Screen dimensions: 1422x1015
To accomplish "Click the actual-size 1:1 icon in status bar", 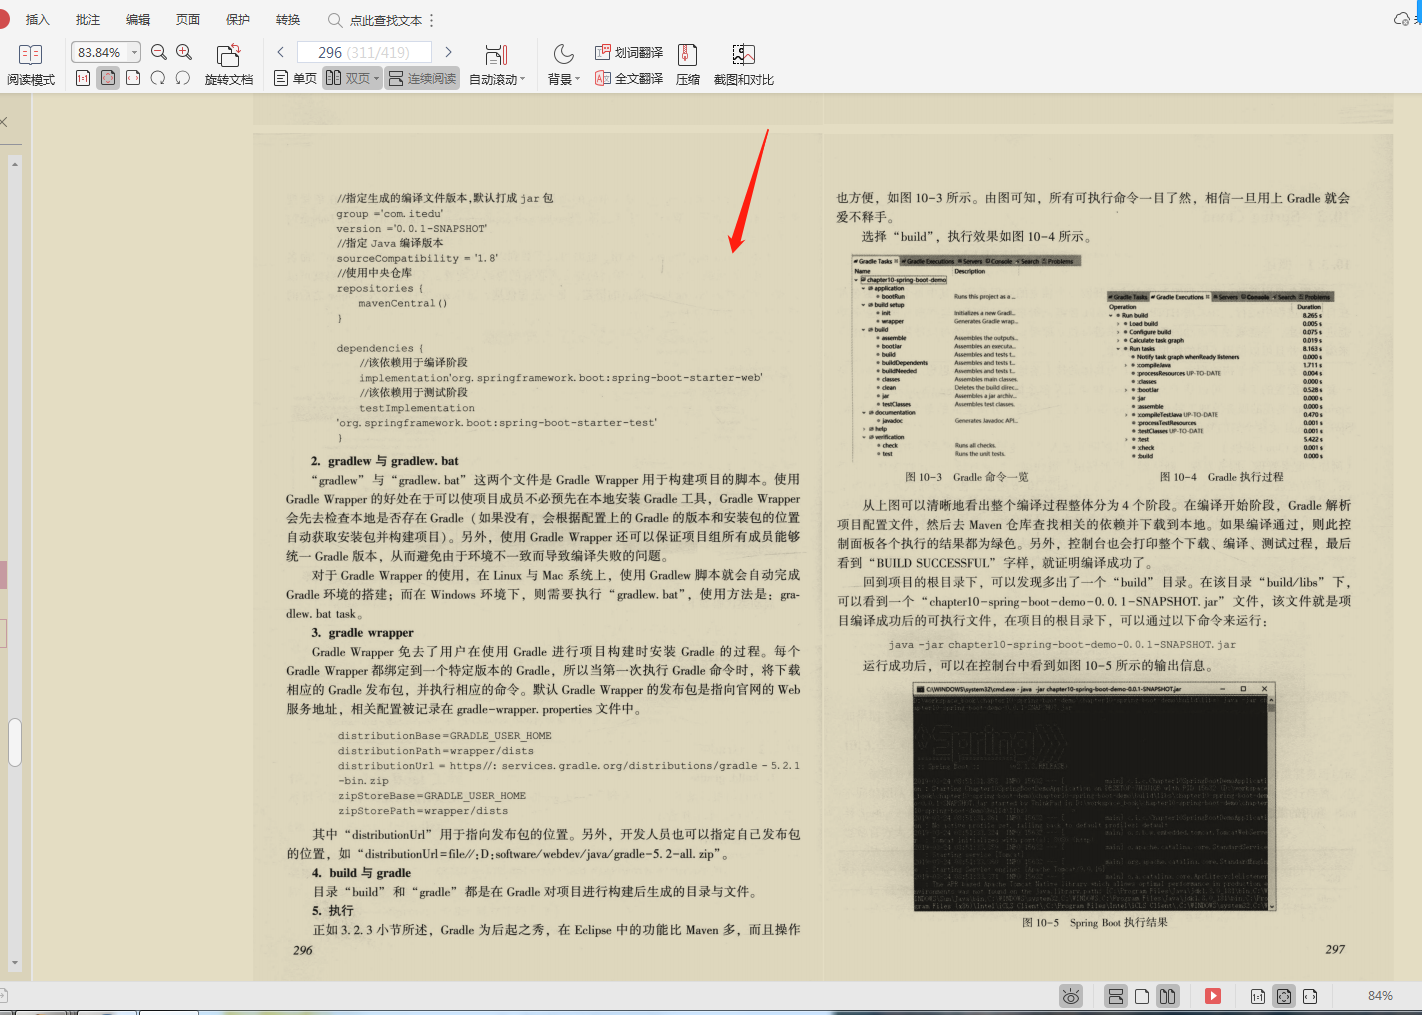I will 1257,996.
